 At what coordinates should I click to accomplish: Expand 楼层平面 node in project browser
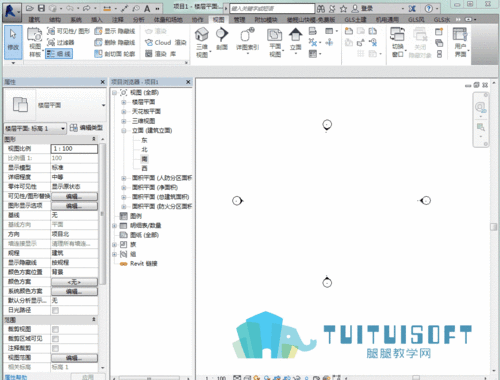pyautogui.click(x=124, y=102)
